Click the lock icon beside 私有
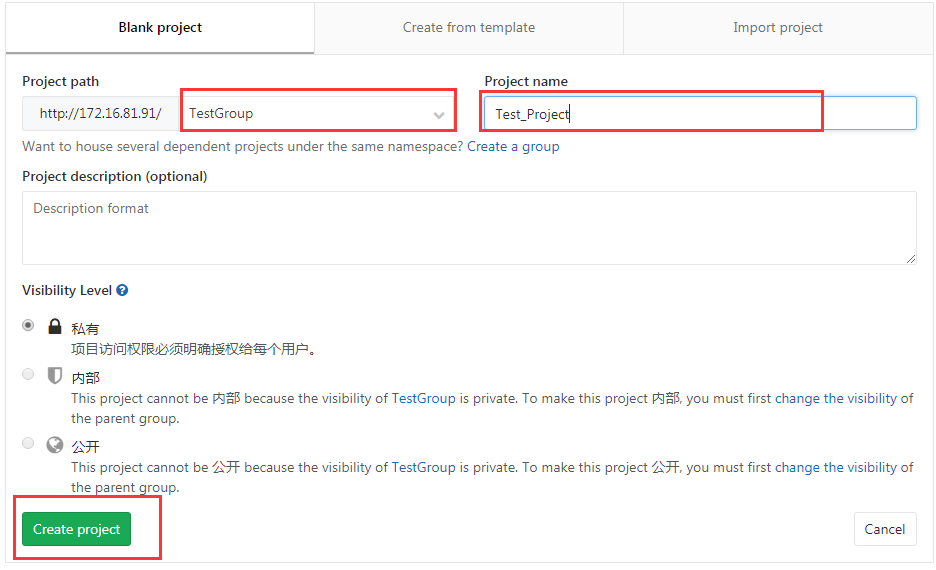This screenshot has height=570, width=936. (55, 326)
